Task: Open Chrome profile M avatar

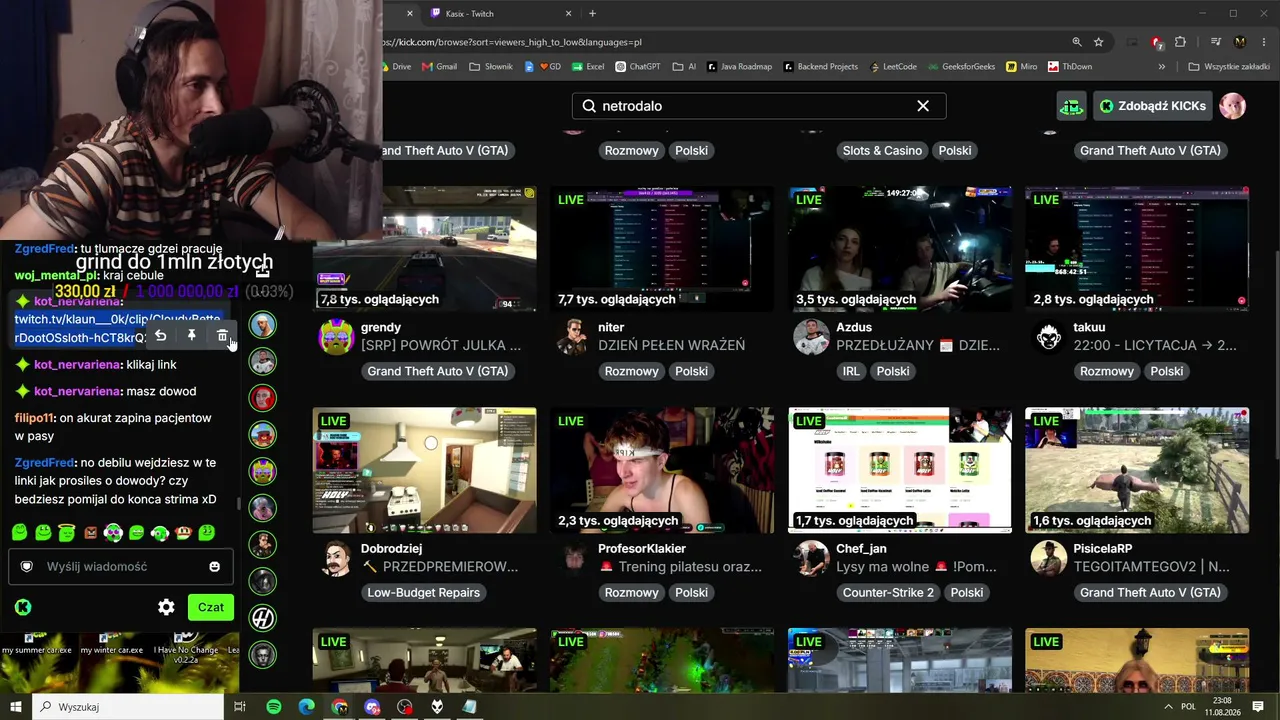Action: (1240, 42)
